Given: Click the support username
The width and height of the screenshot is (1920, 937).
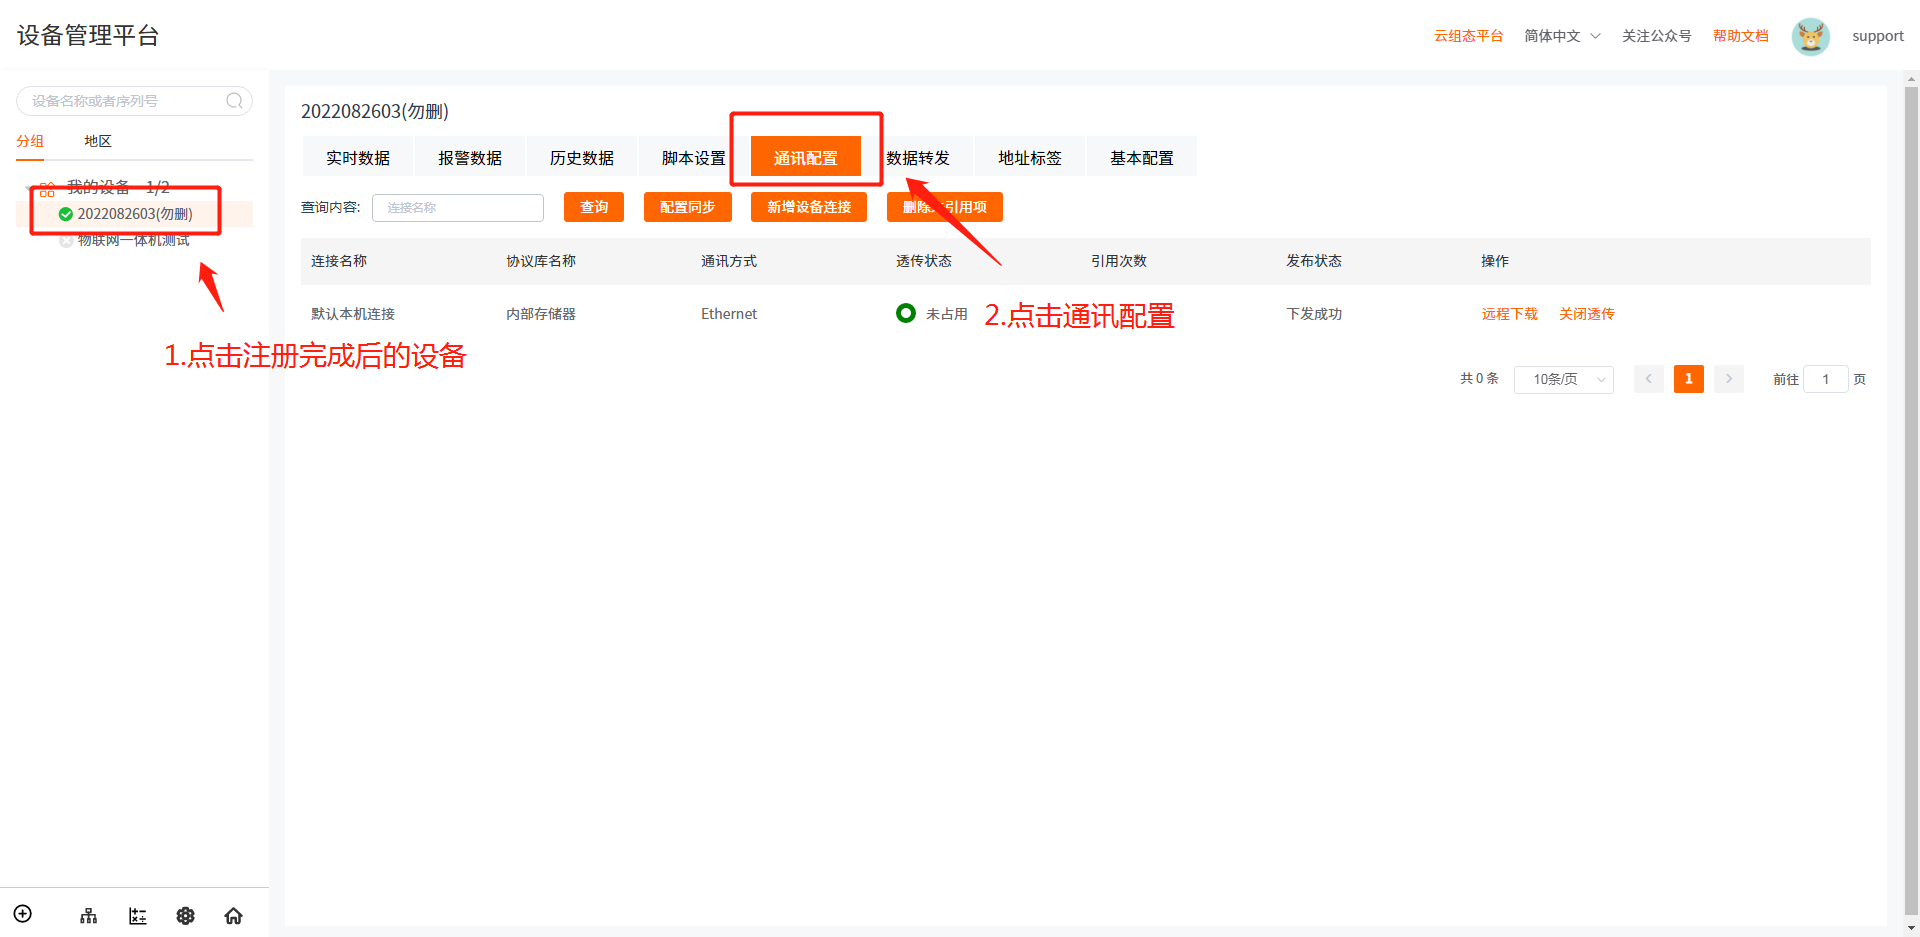Looking at the screenshot, I should (1878, 36).
